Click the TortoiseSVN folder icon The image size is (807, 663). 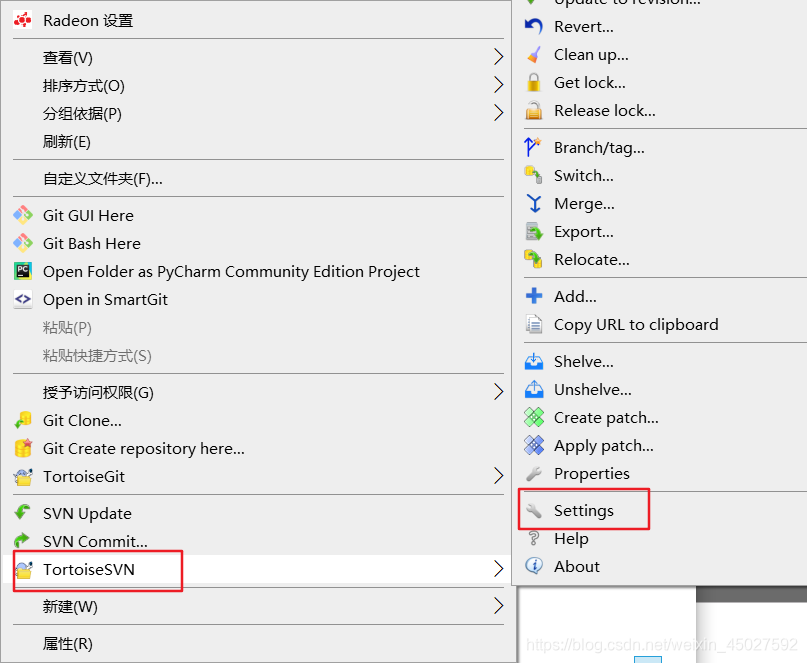pos(24,569)
